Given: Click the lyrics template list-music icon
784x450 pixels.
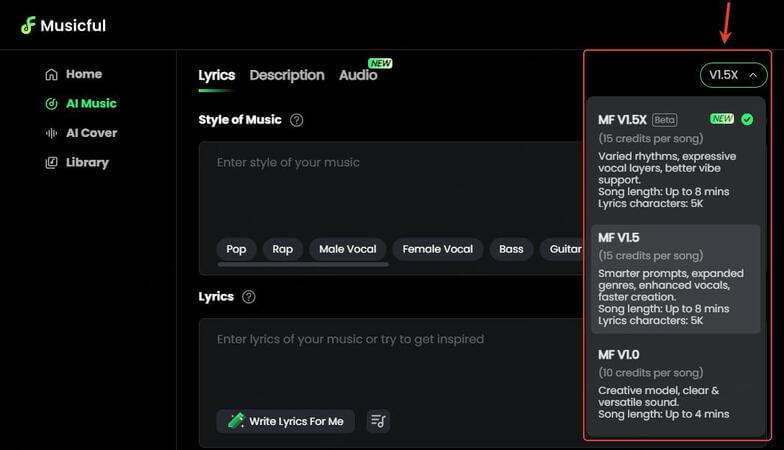Looking at the screenshot, I should 378,421.
